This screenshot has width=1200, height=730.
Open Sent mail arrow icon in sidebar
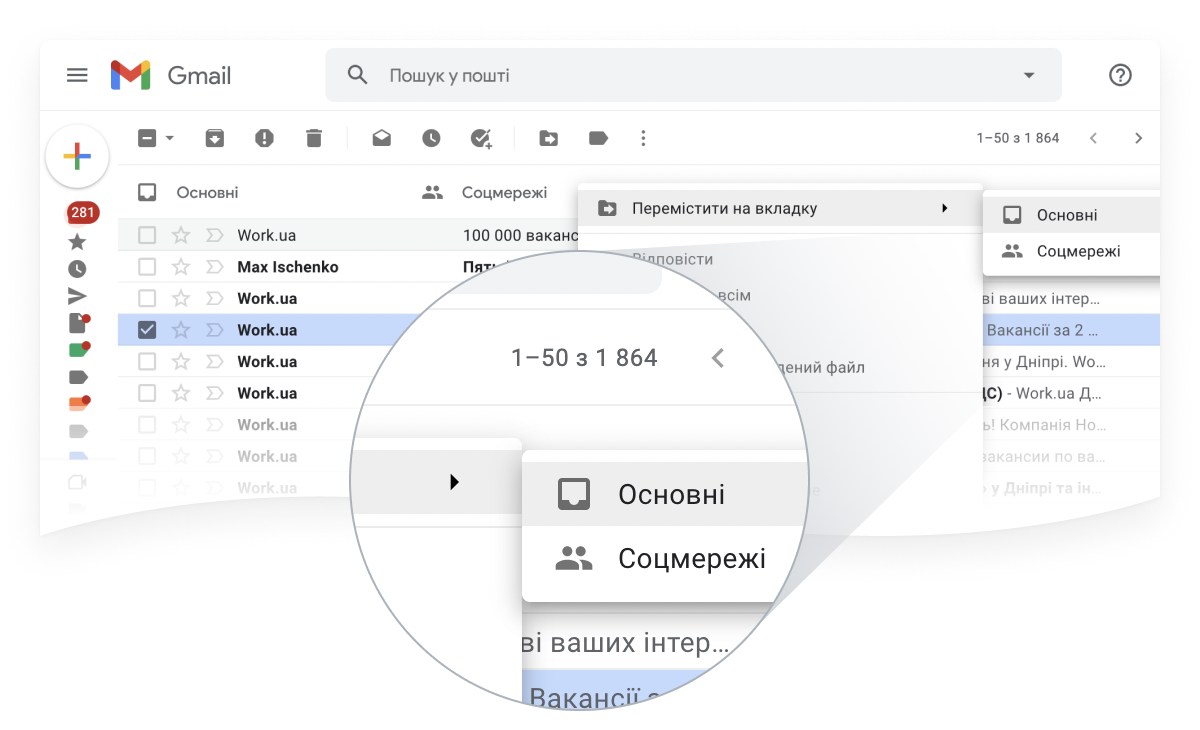tap(77, 296)
